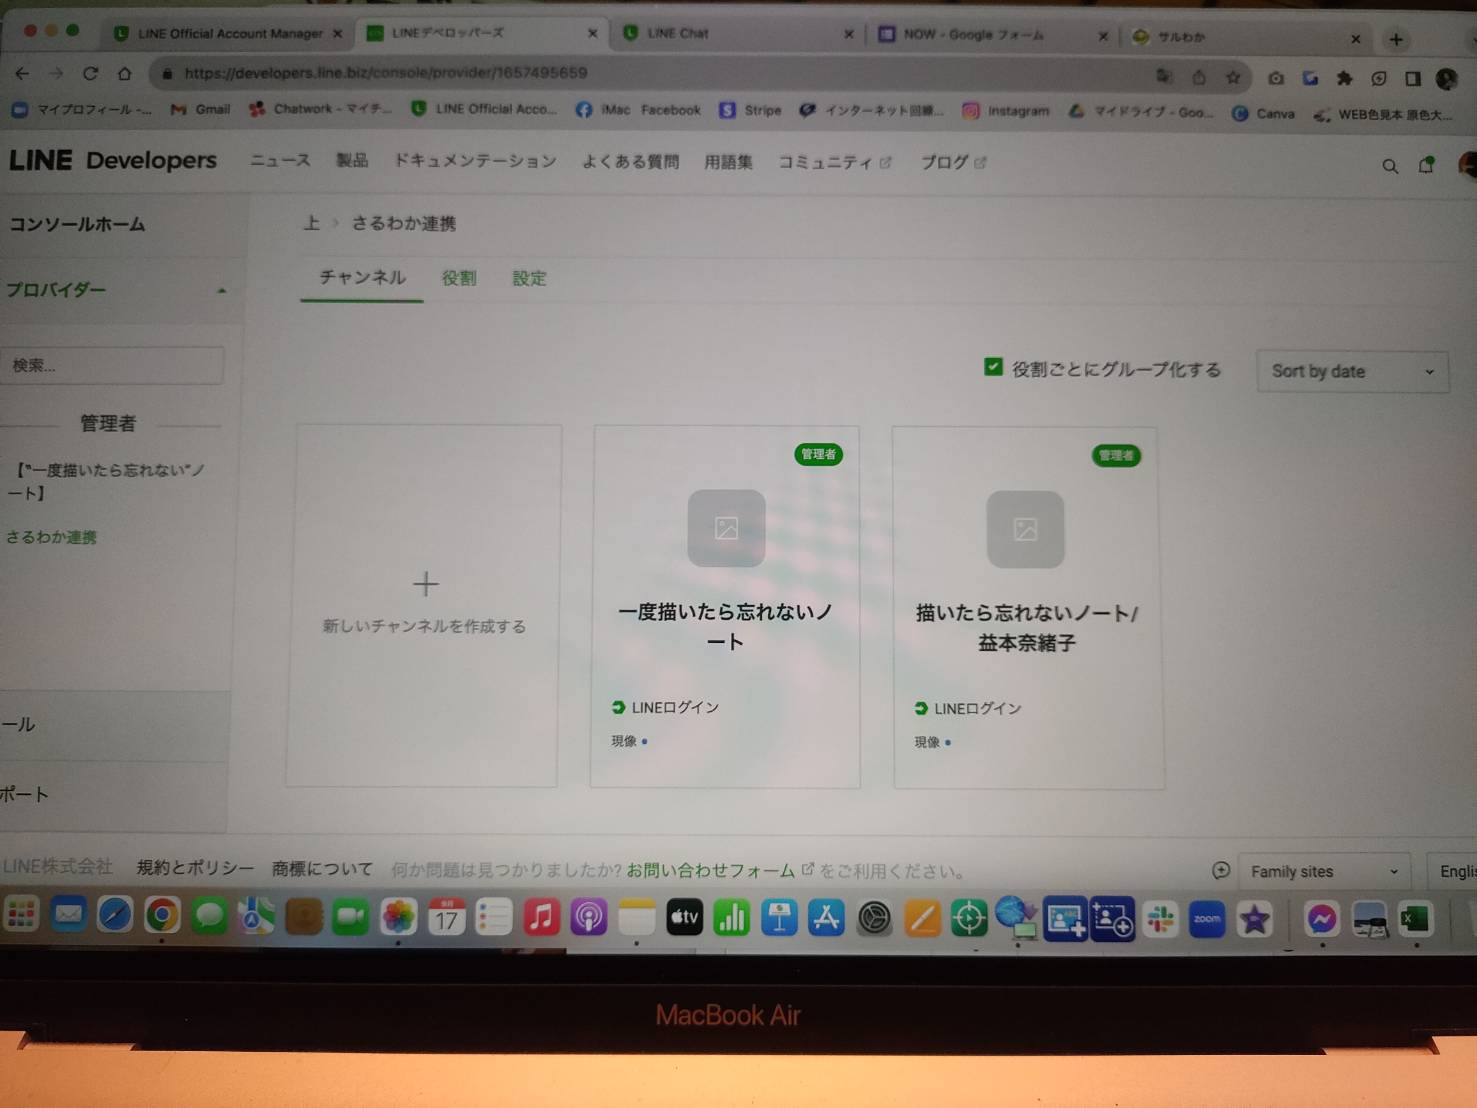Open Keynote from the Dock
The height and width of the screenshot is (1108, 1477).
779,918
